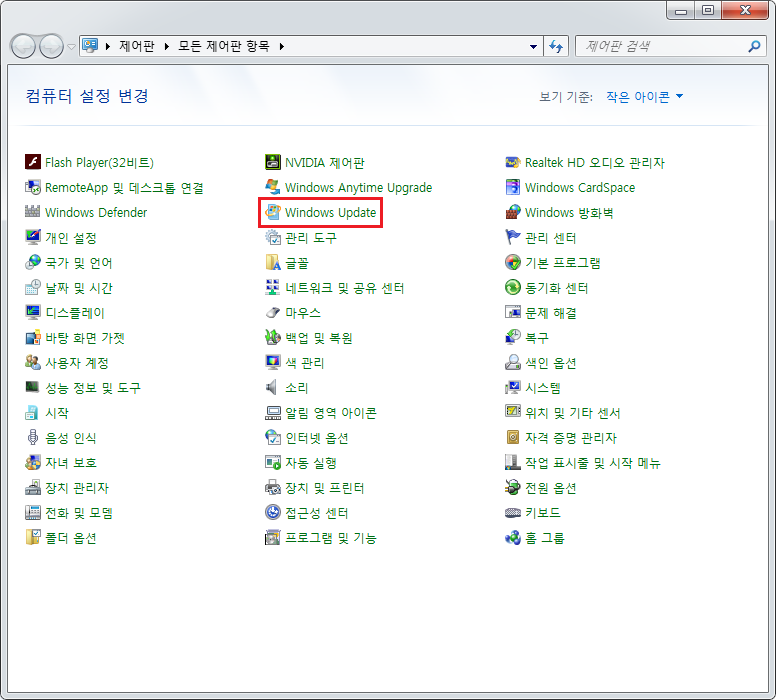This screenshot has width=776, height=700.
Task: Open the recent pages dropdown near nav buttons
Action: tap(72, 47)
